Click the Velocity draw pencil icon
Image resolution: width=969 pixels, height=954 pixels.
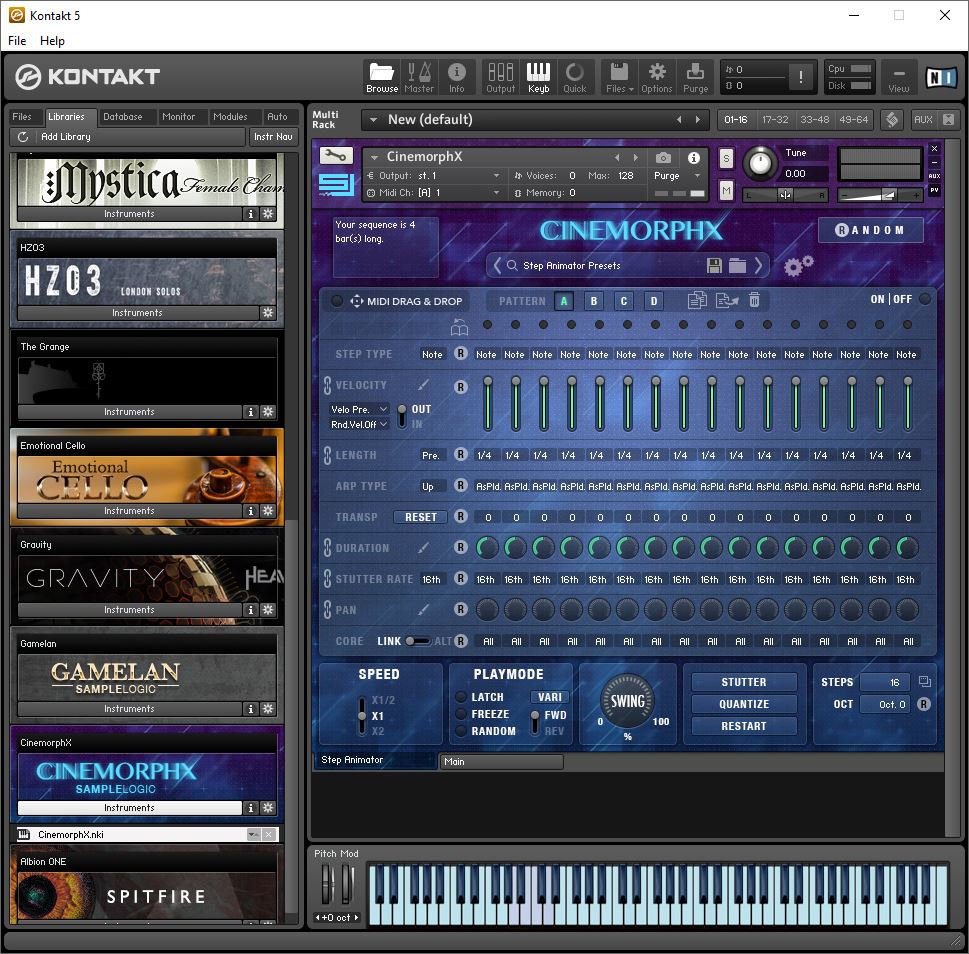coord(423,385)
